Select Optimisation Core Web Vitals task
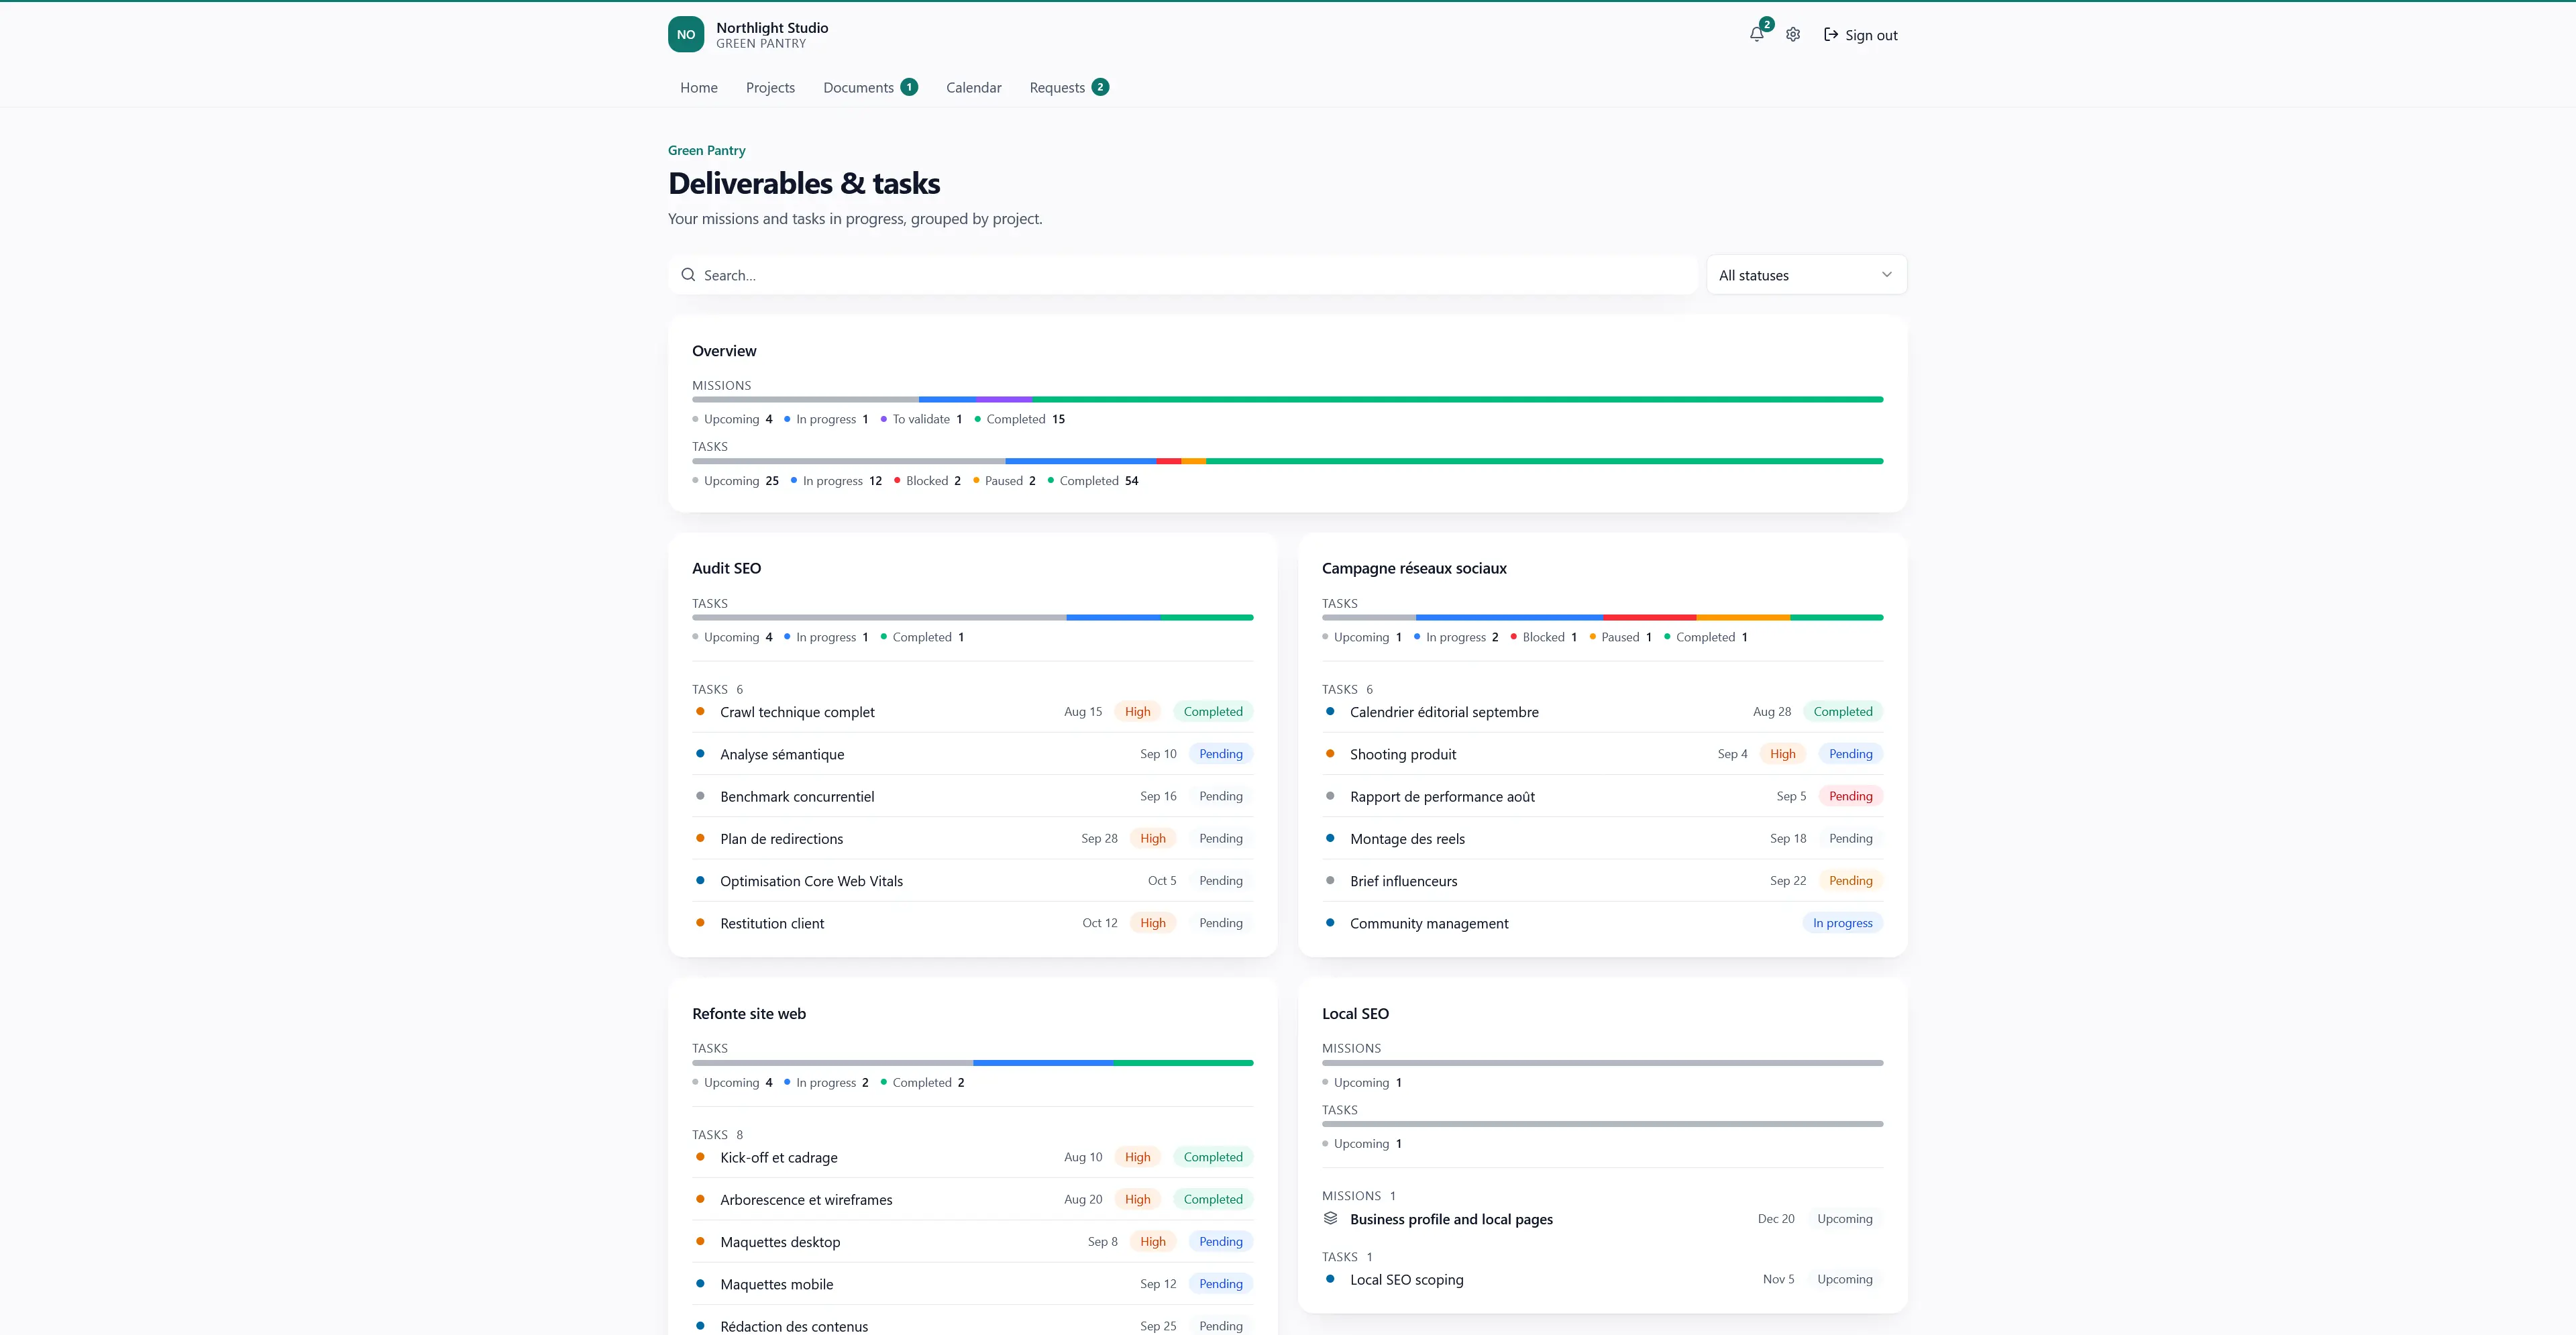Viewport: 2576px width, 1335px height. [972, 881]
